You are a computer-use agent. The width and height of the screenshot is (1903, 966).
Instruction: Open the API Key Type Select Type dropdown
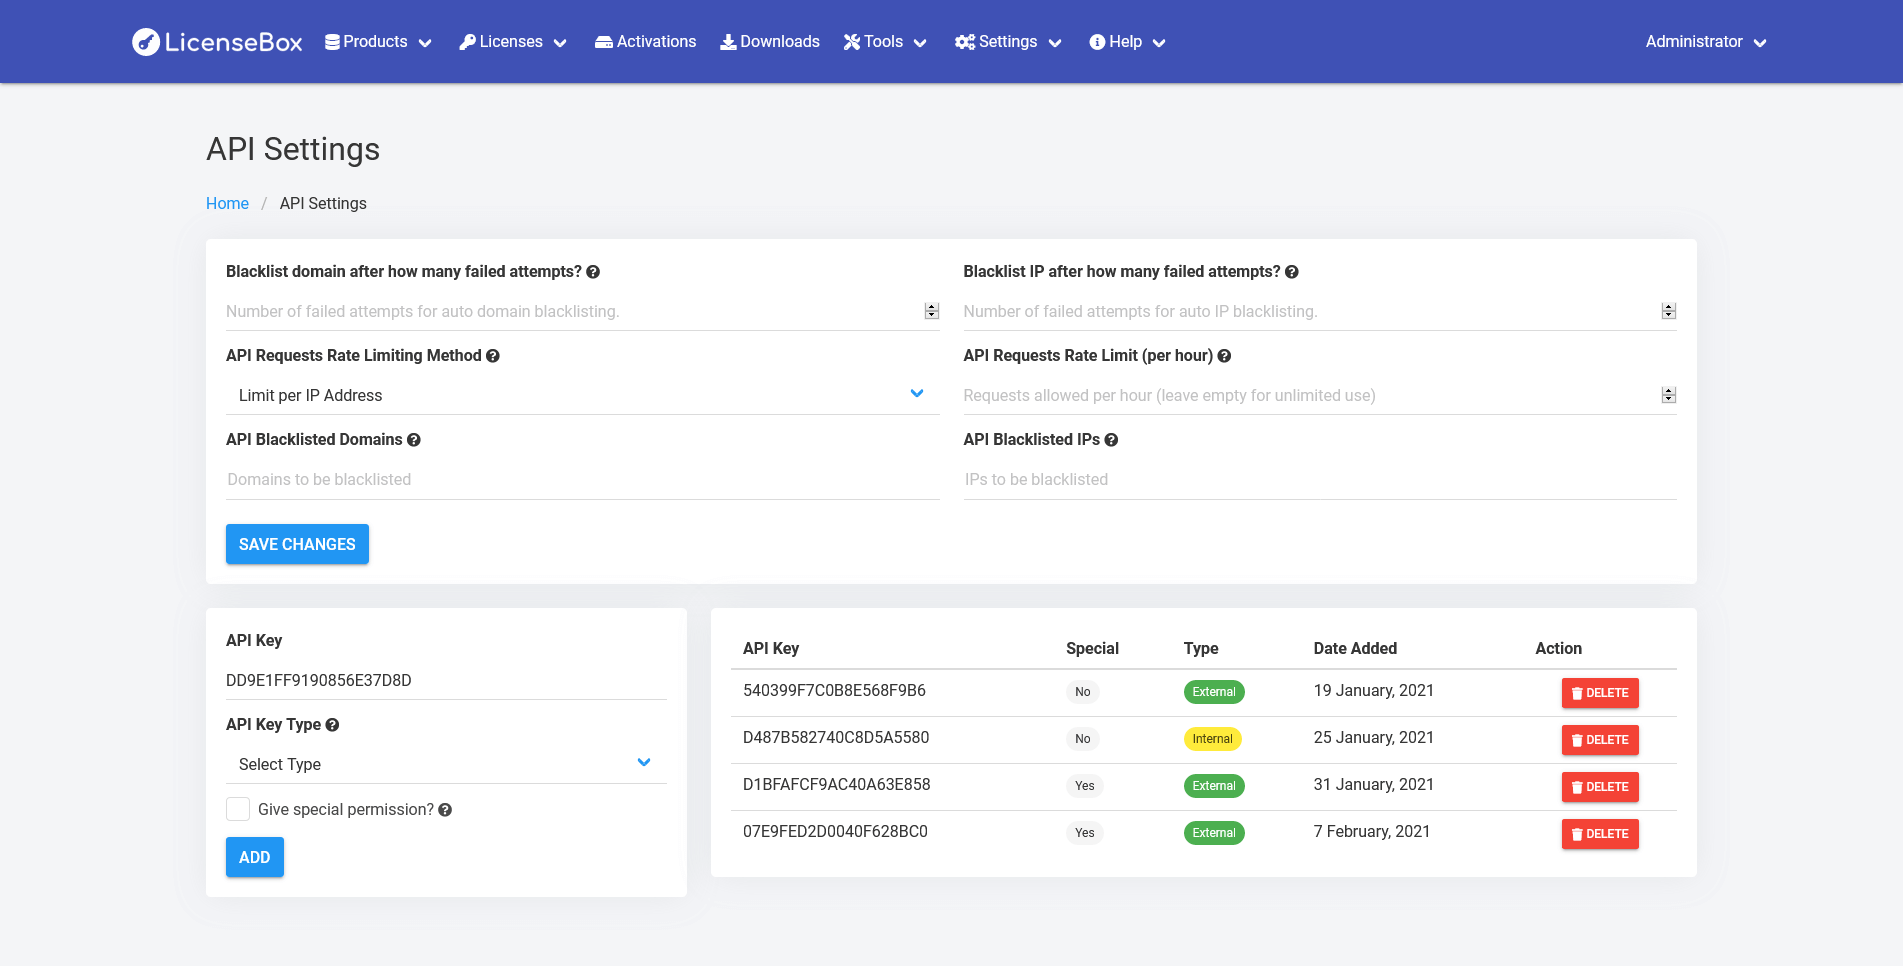pos(446,764)
